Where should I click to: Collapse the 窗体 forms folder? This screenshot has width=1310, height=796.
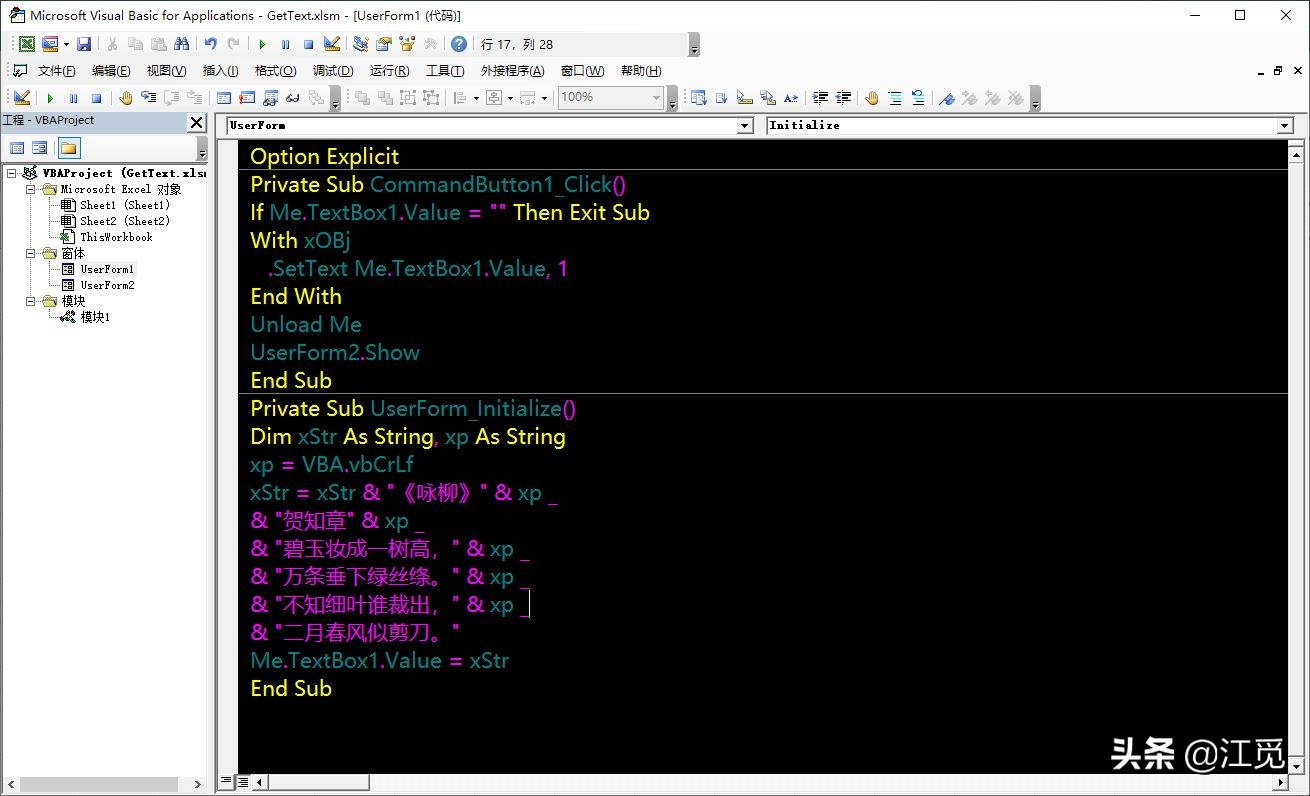(x=30, y=253)
